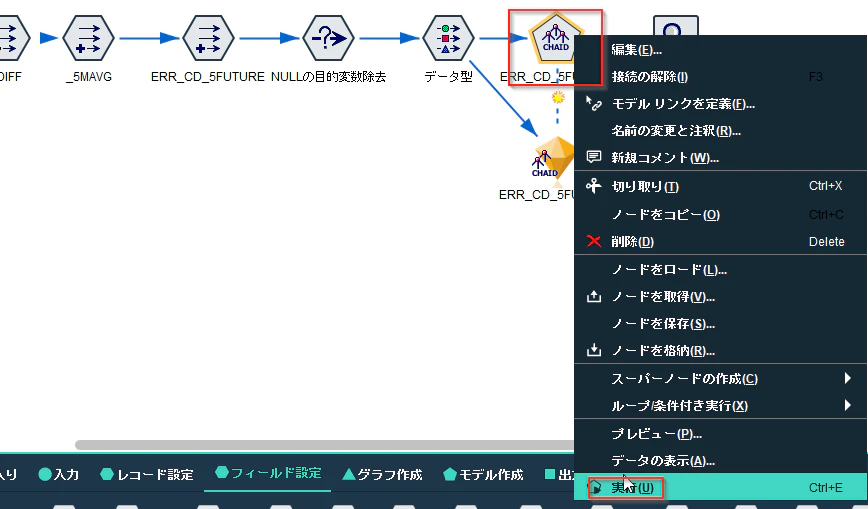Open the フィールド設定 palette tab

coord(268,473)
